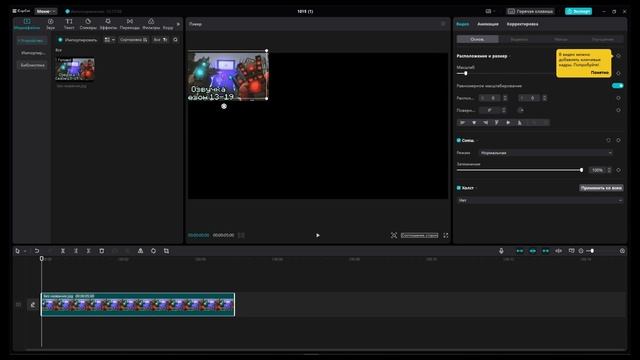Select Import (Импортир...) in the media sidebar
Viewport: 640px width, 360px height.
32,53
